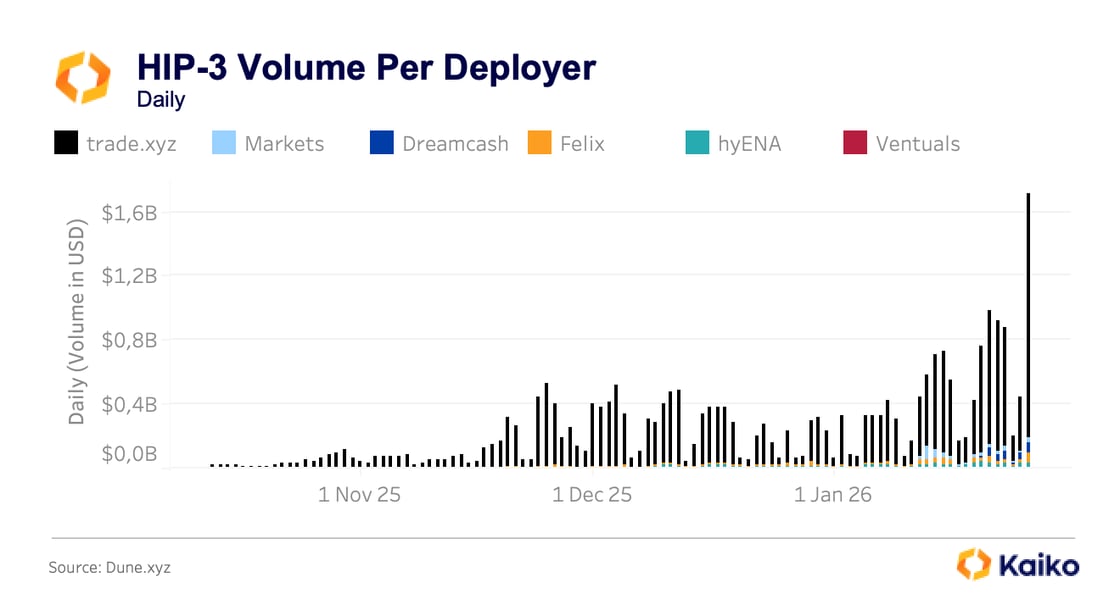Viewport: 1120px width, 610px height.
Task: Click the Kaiko logo icon at bottom right
Action: [974, 564]
